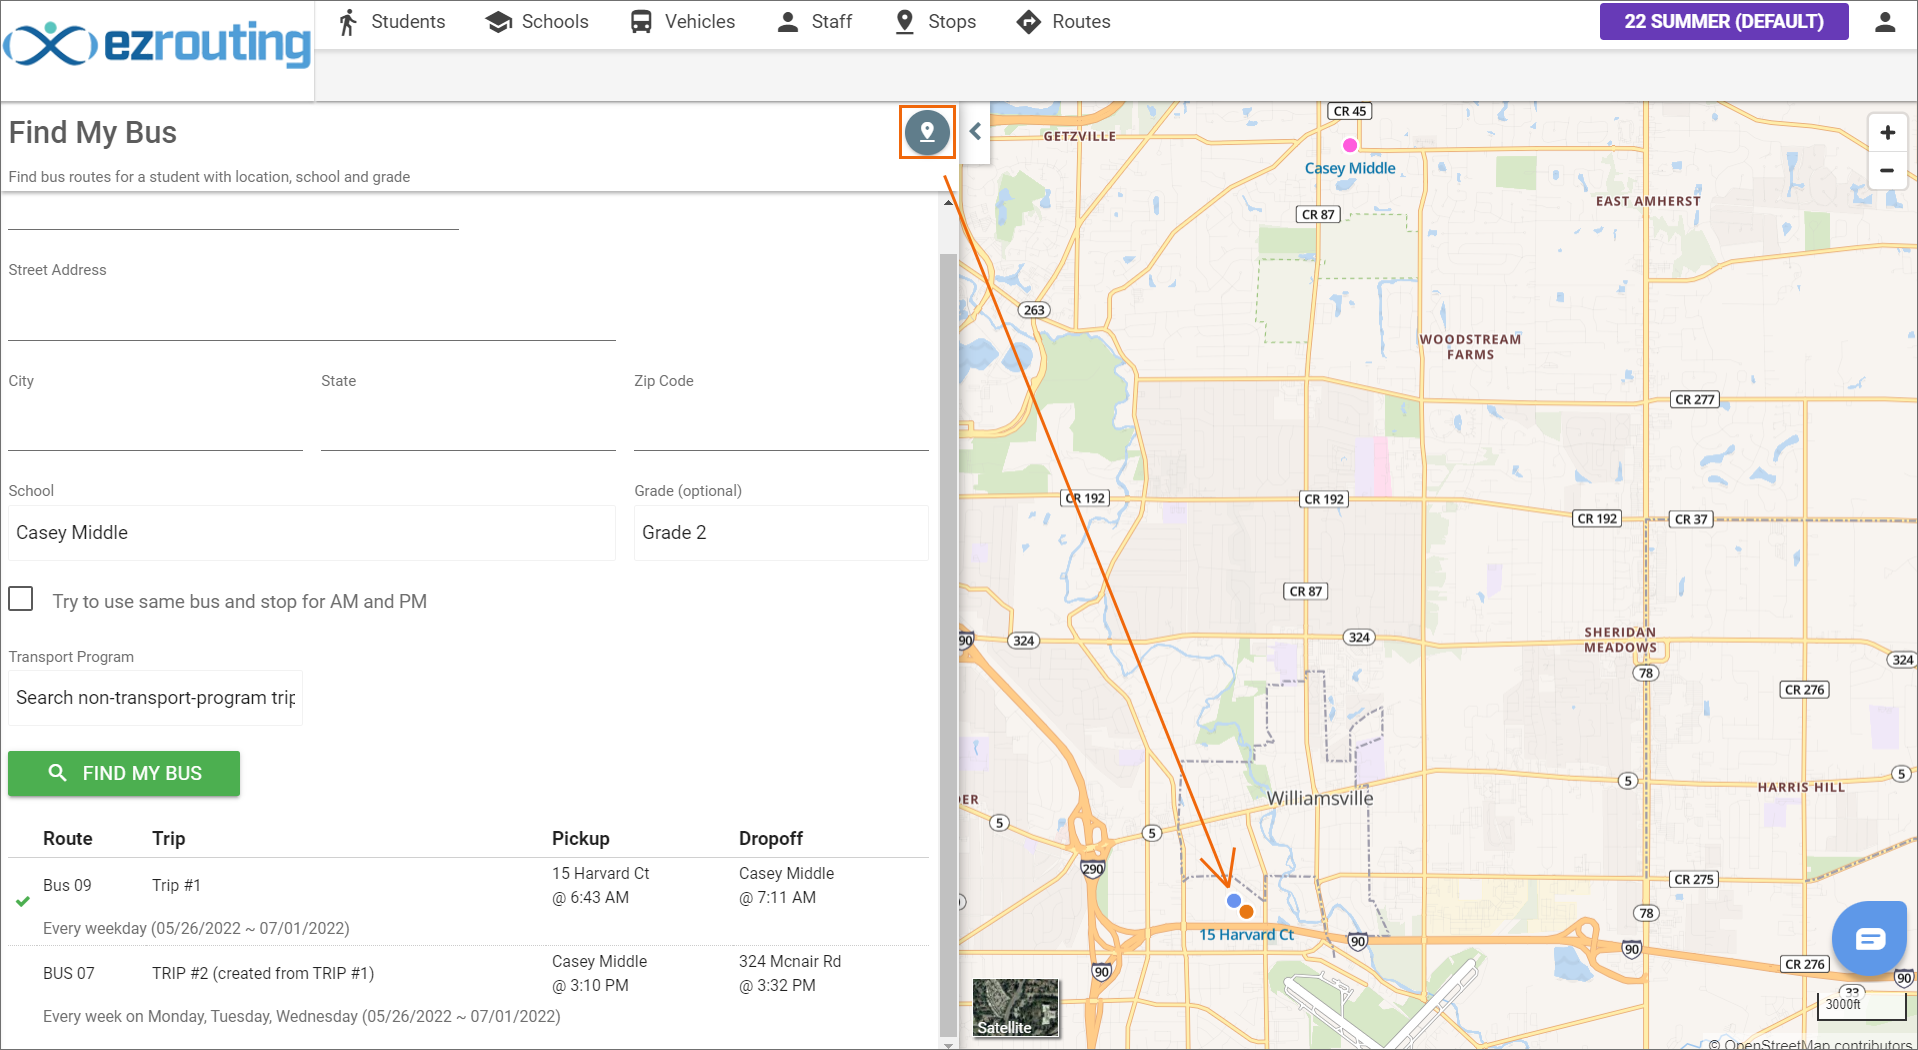This screenshot has height=1050, width=1918.
Task: Open the Transport Program dropdown
Action: [155, 698]
